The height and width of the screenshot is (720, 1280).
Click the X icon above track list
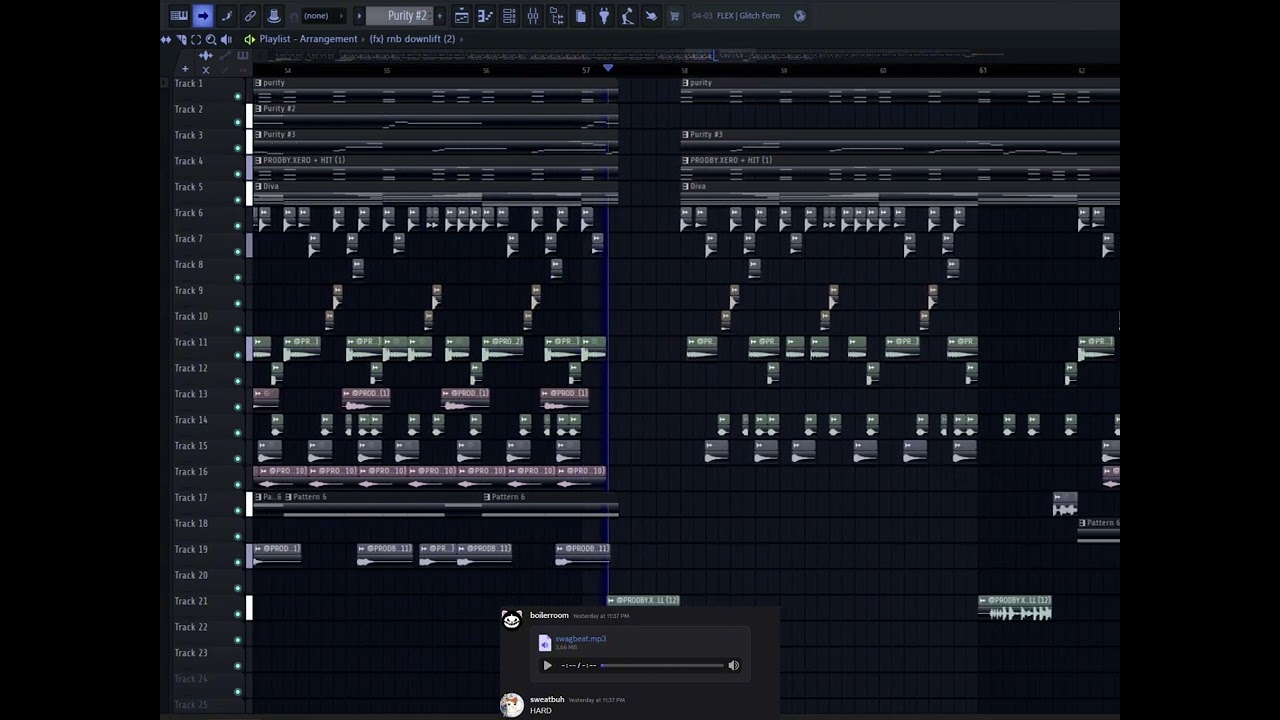click(206, 69)
